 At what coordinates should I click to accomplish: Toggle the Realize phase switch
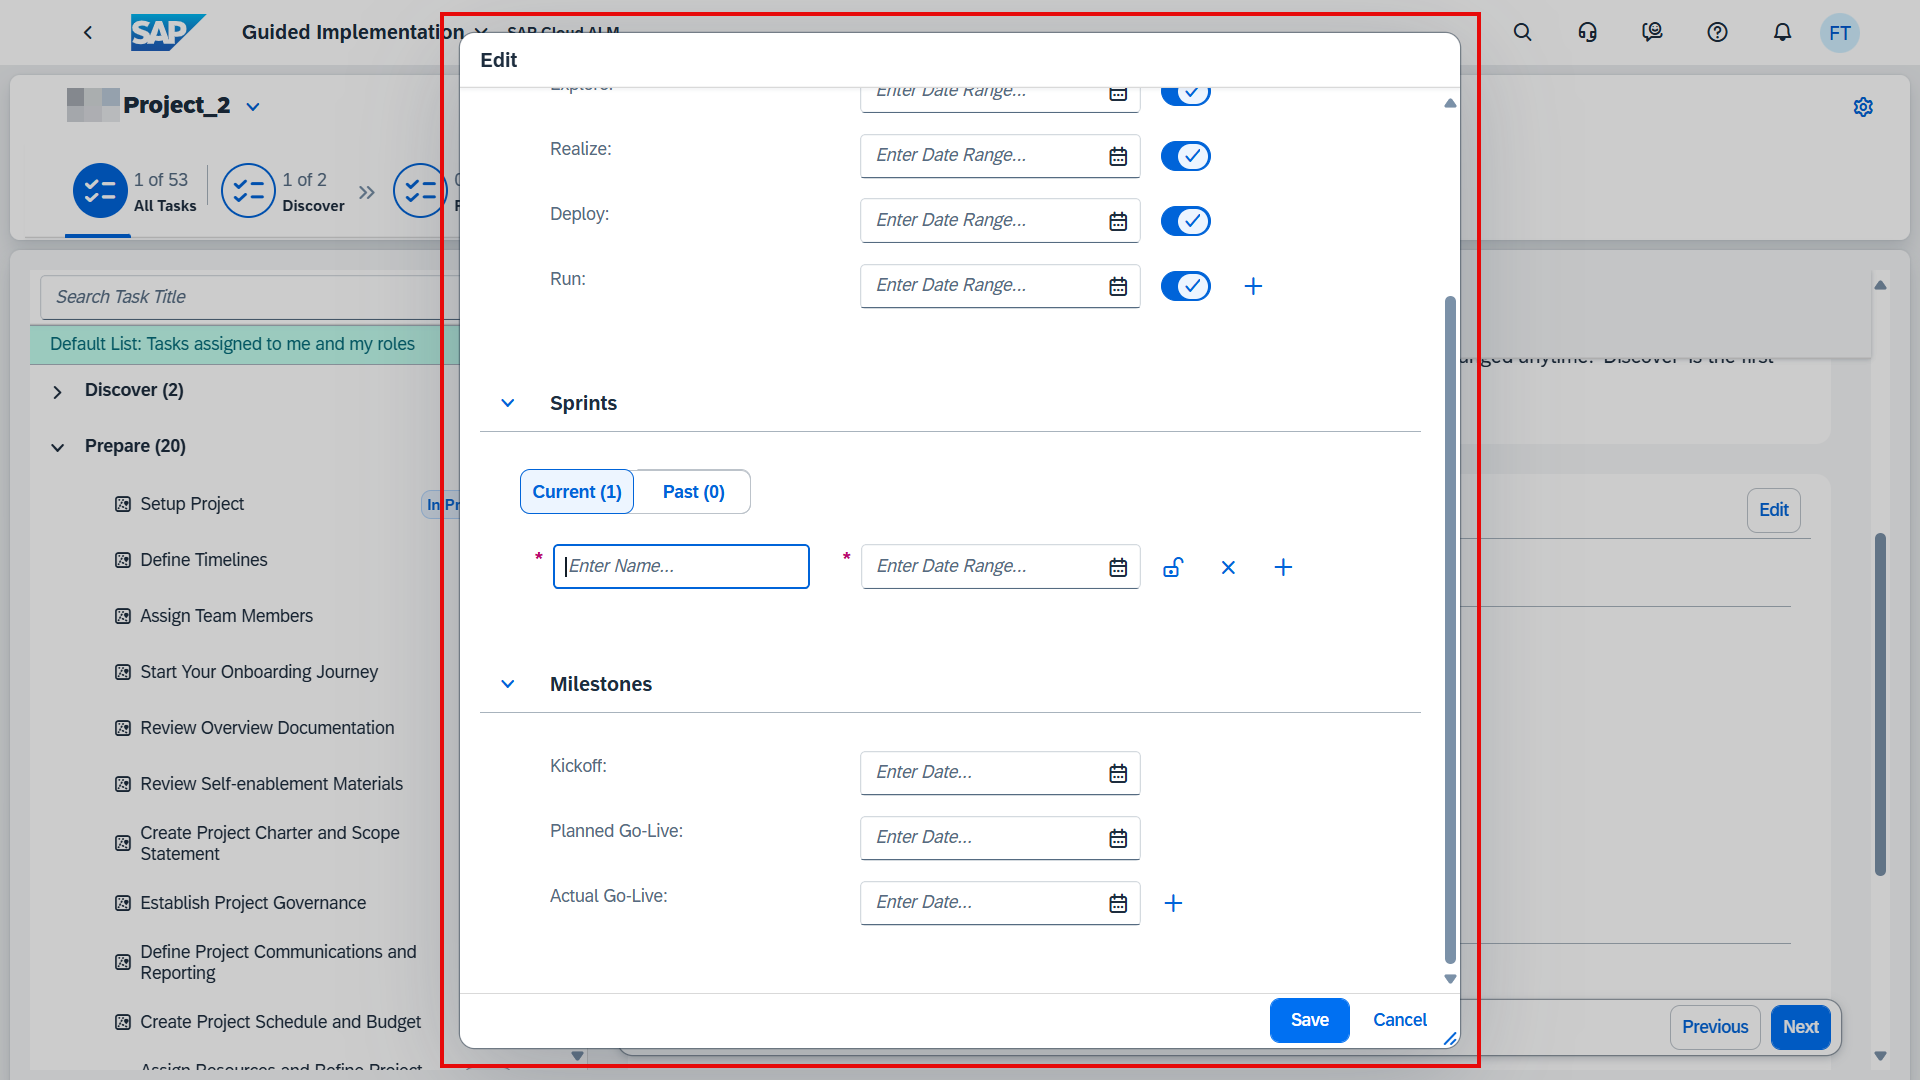point(1185,156)
